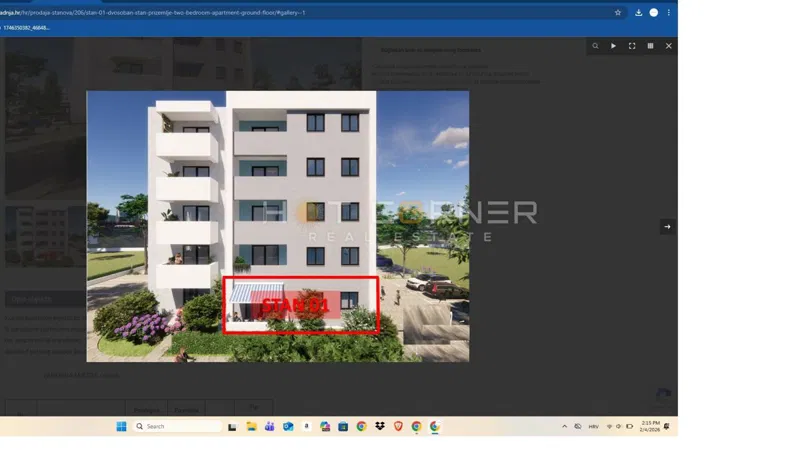Click the taskbar Search box
Viewport: 800px width, 450px height.
pos(178,427)
